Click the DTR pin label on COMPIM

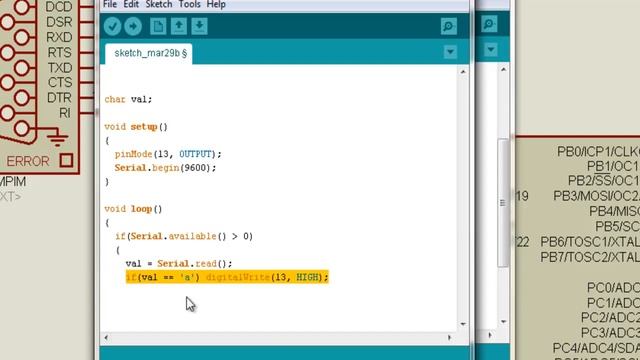click(x=59, y=98)
